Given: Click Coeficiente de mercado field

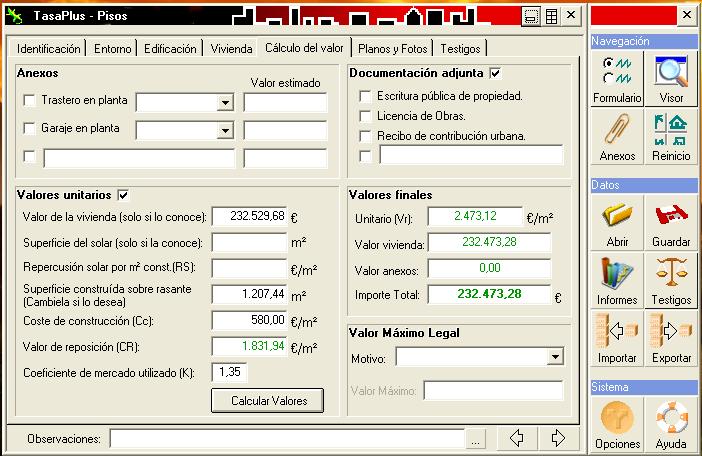Looking at the screenshot, I should coord(229,372).
